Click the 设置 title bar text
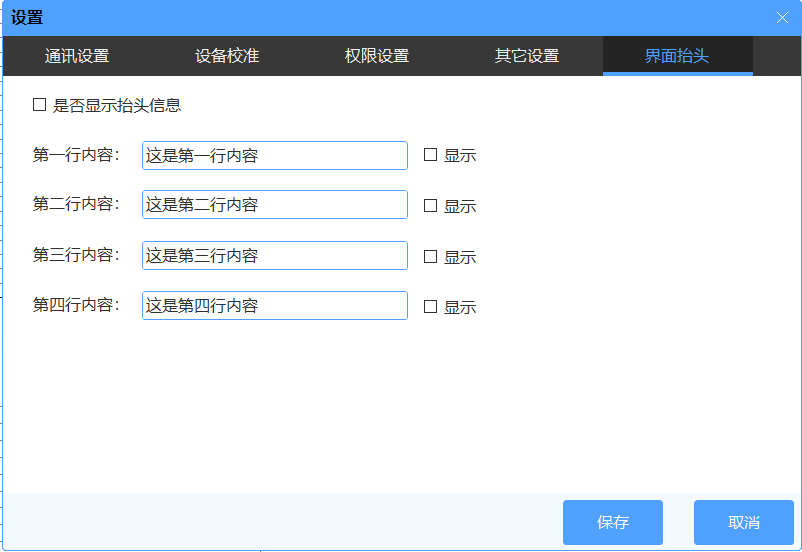The height and width of the screenshot is (552, 802). click(x=27, y=18)
